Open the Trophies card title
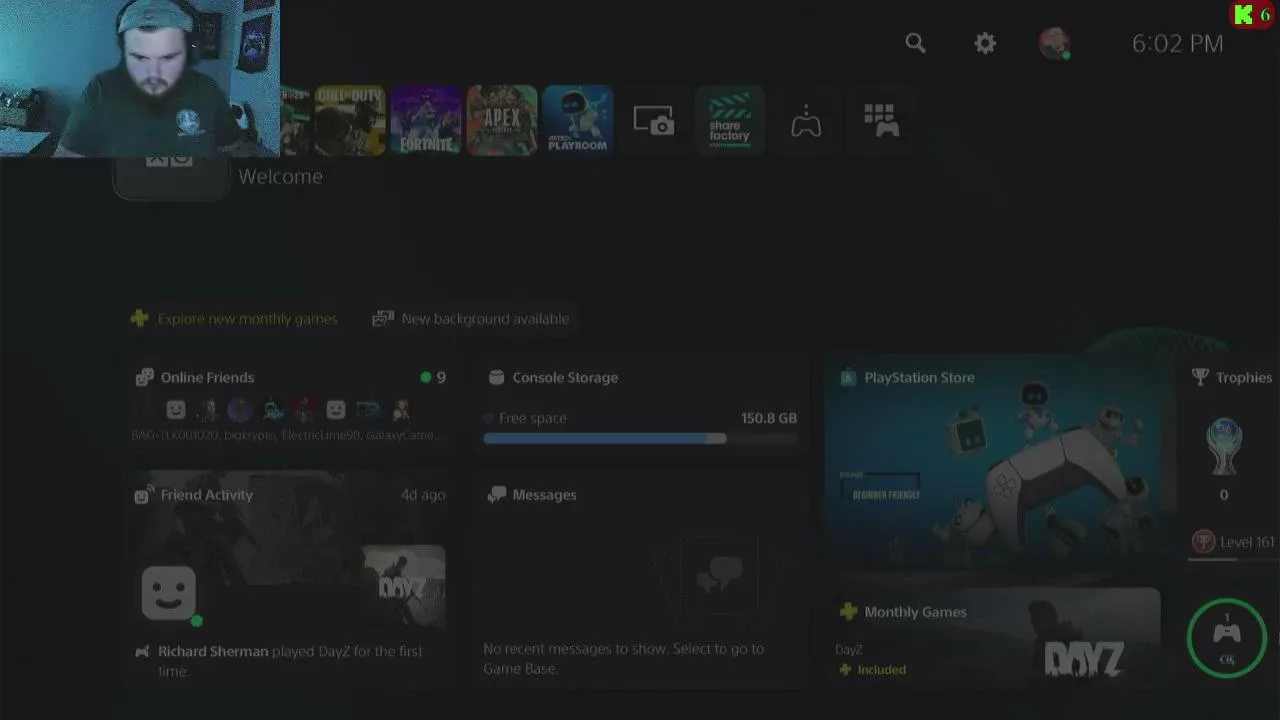 [1244, 377]
